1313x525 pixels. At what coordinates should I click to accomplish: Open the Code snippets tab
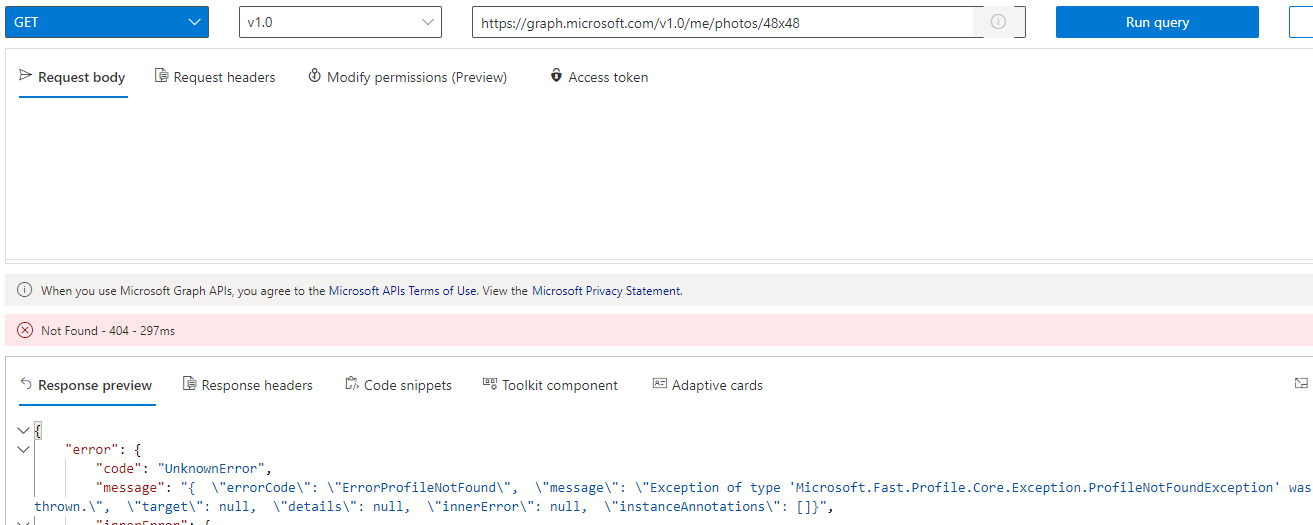click(x=398, y=385)
